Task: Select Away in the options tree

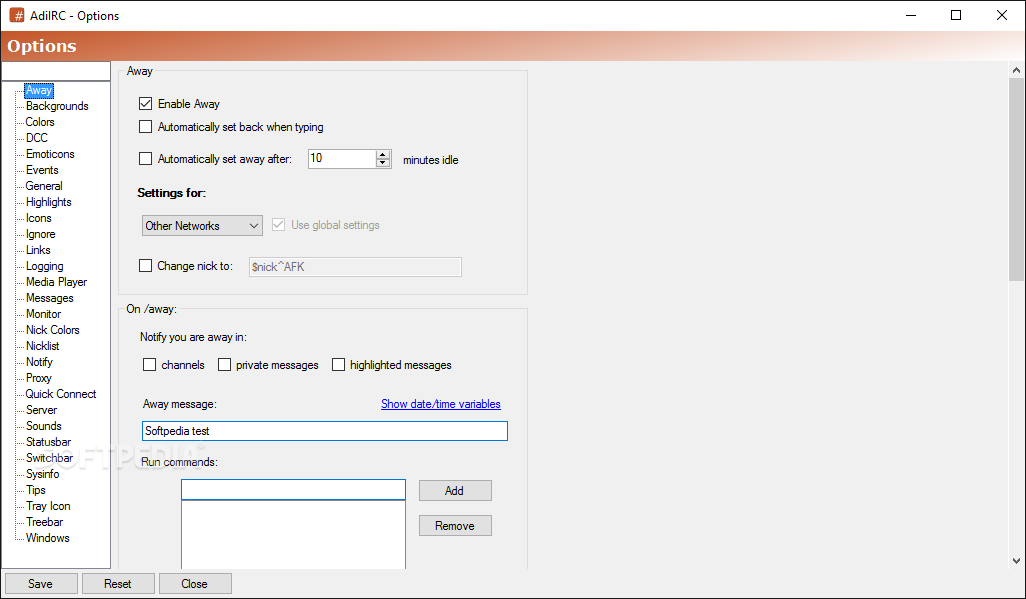Action: click(x=39, y=90)
